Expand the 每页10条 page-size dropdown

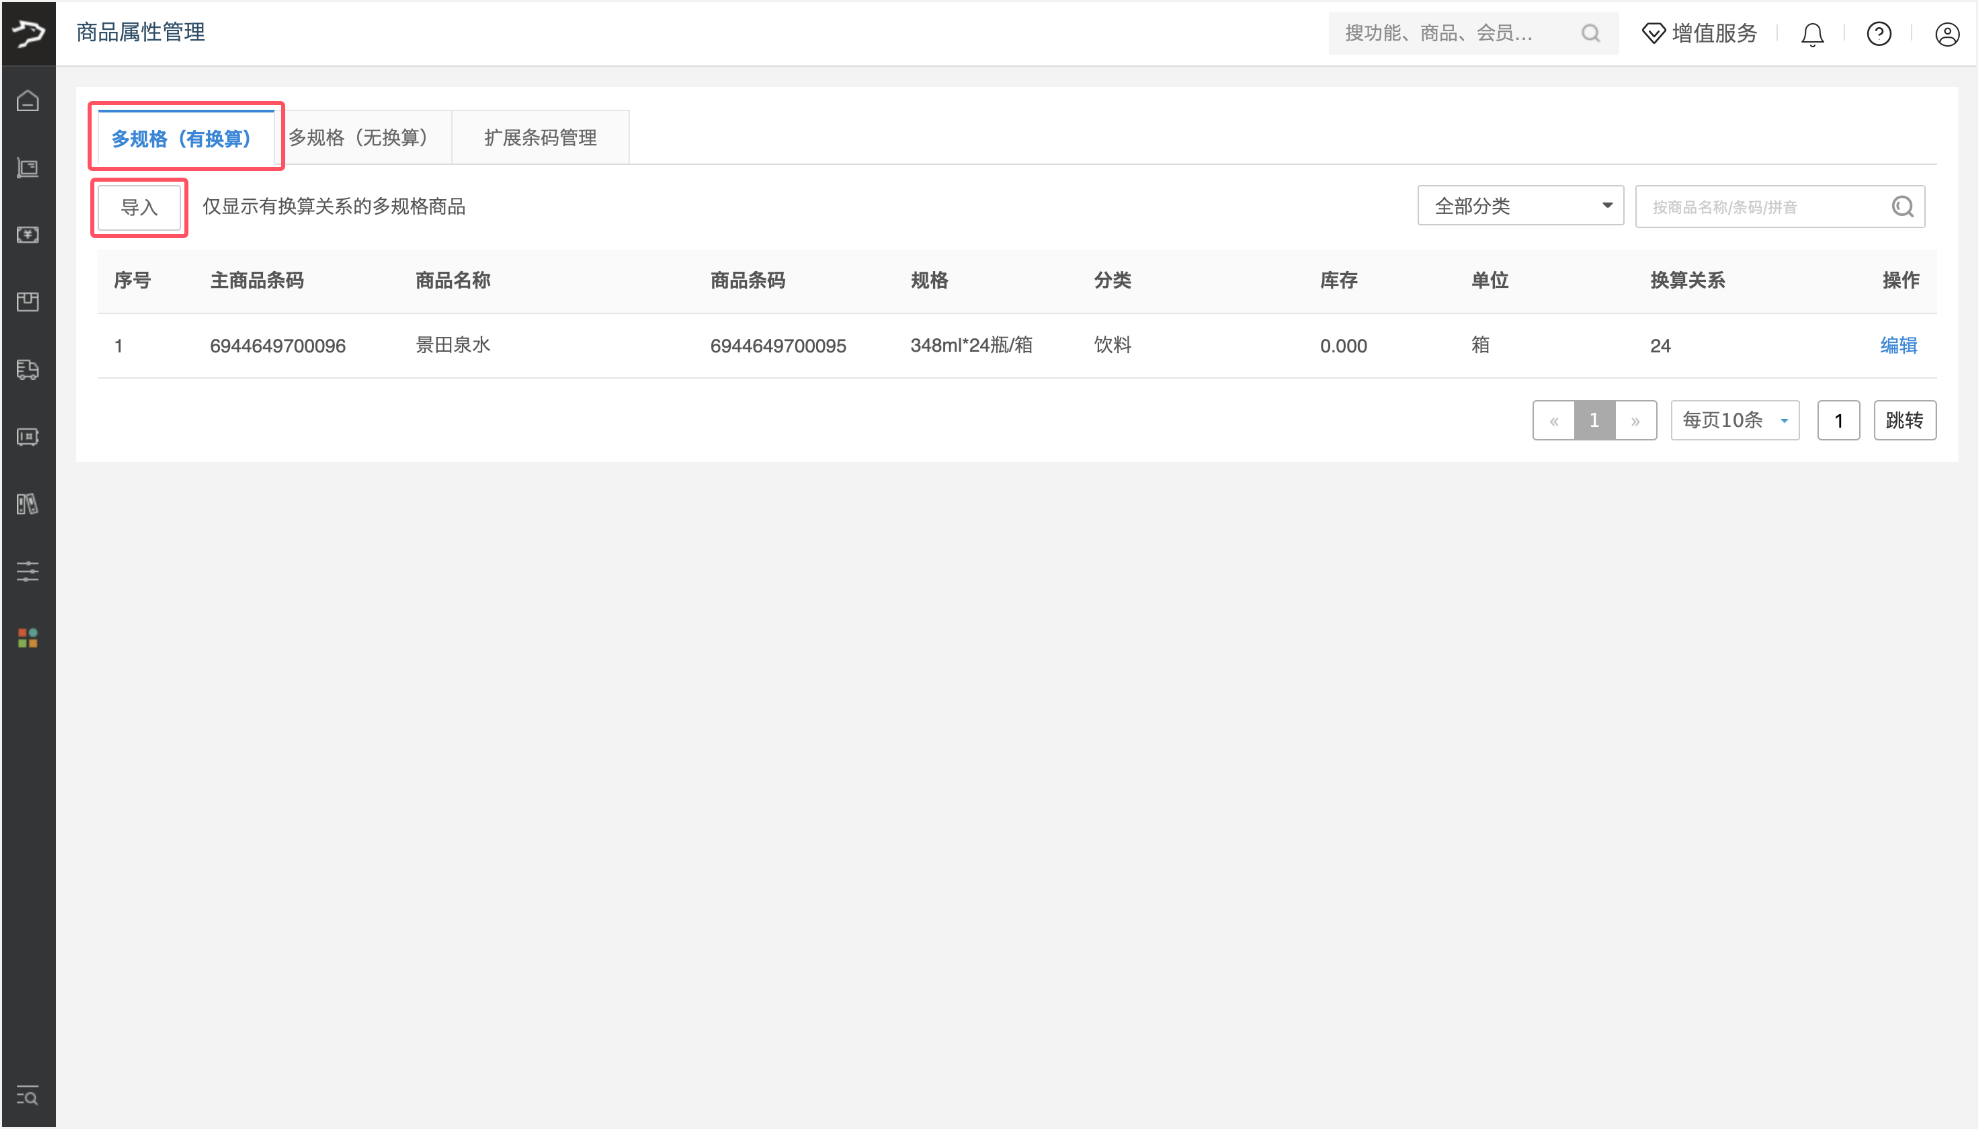pyautogui.click(x=1734, y=420)
